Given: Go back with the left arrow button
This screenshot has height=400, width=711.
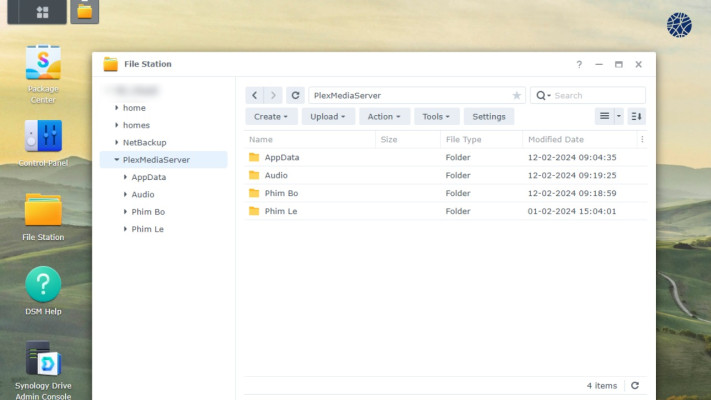Looking at the screenshot, I should point(254,95).
